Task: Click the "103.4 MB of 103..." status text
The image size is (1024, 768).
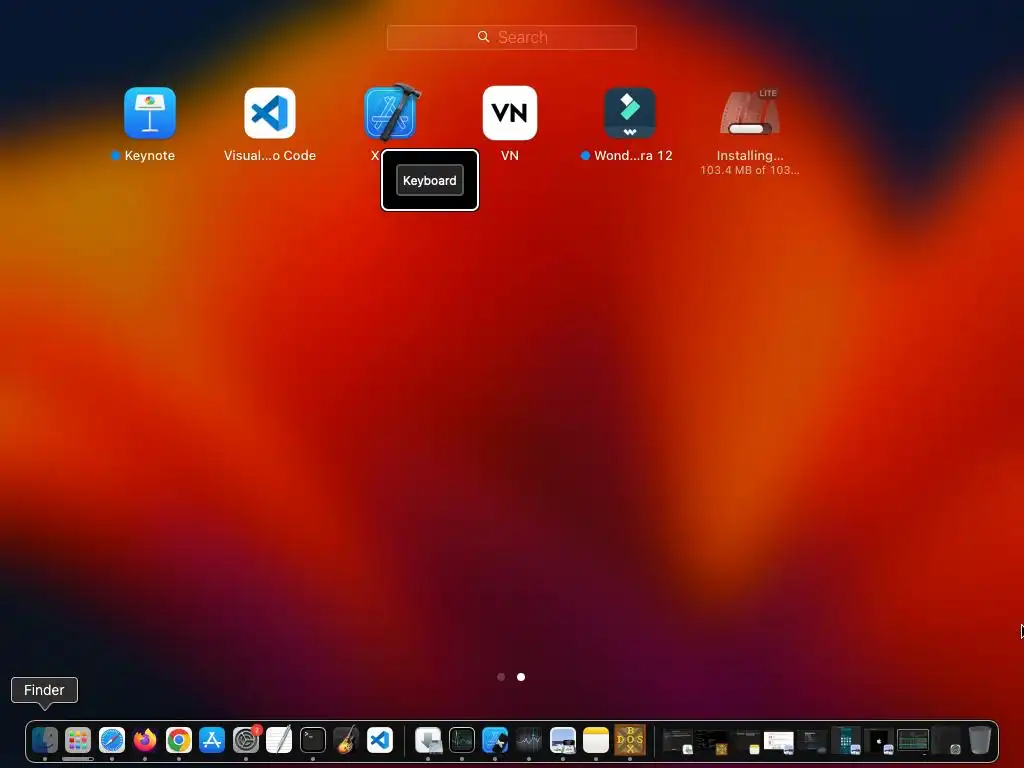Action: coord(750,170)
